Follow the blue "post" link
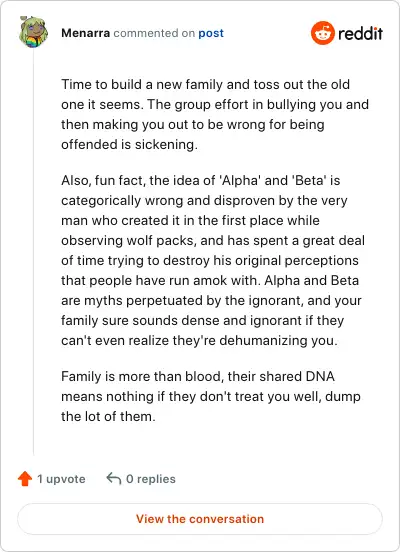400x552 pixels. (211, 33)
